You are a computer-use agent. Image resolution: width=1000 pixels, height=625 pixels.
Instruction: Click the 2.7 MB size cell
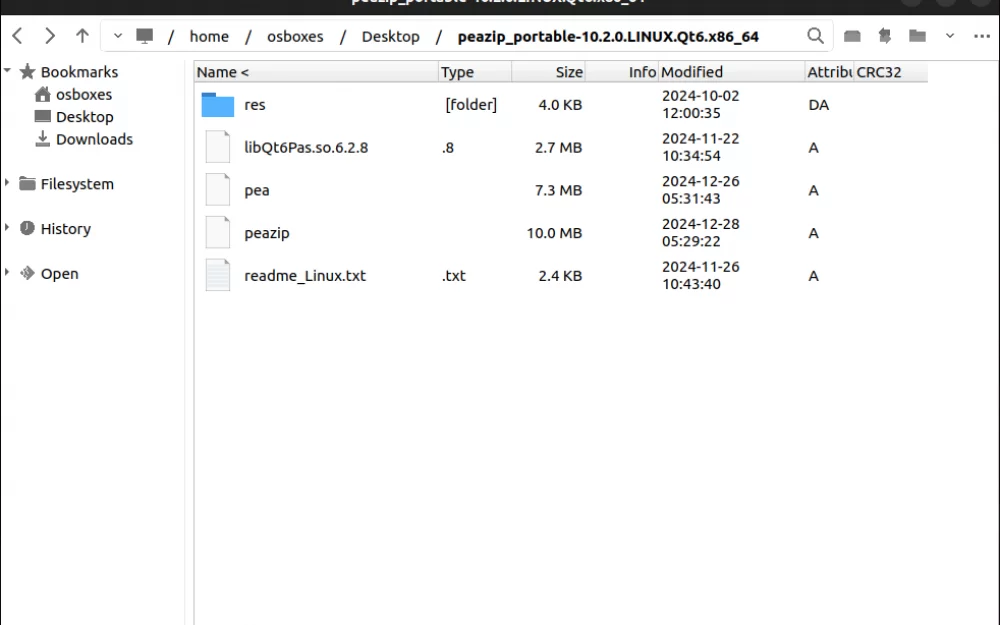[x=558, y=147]
